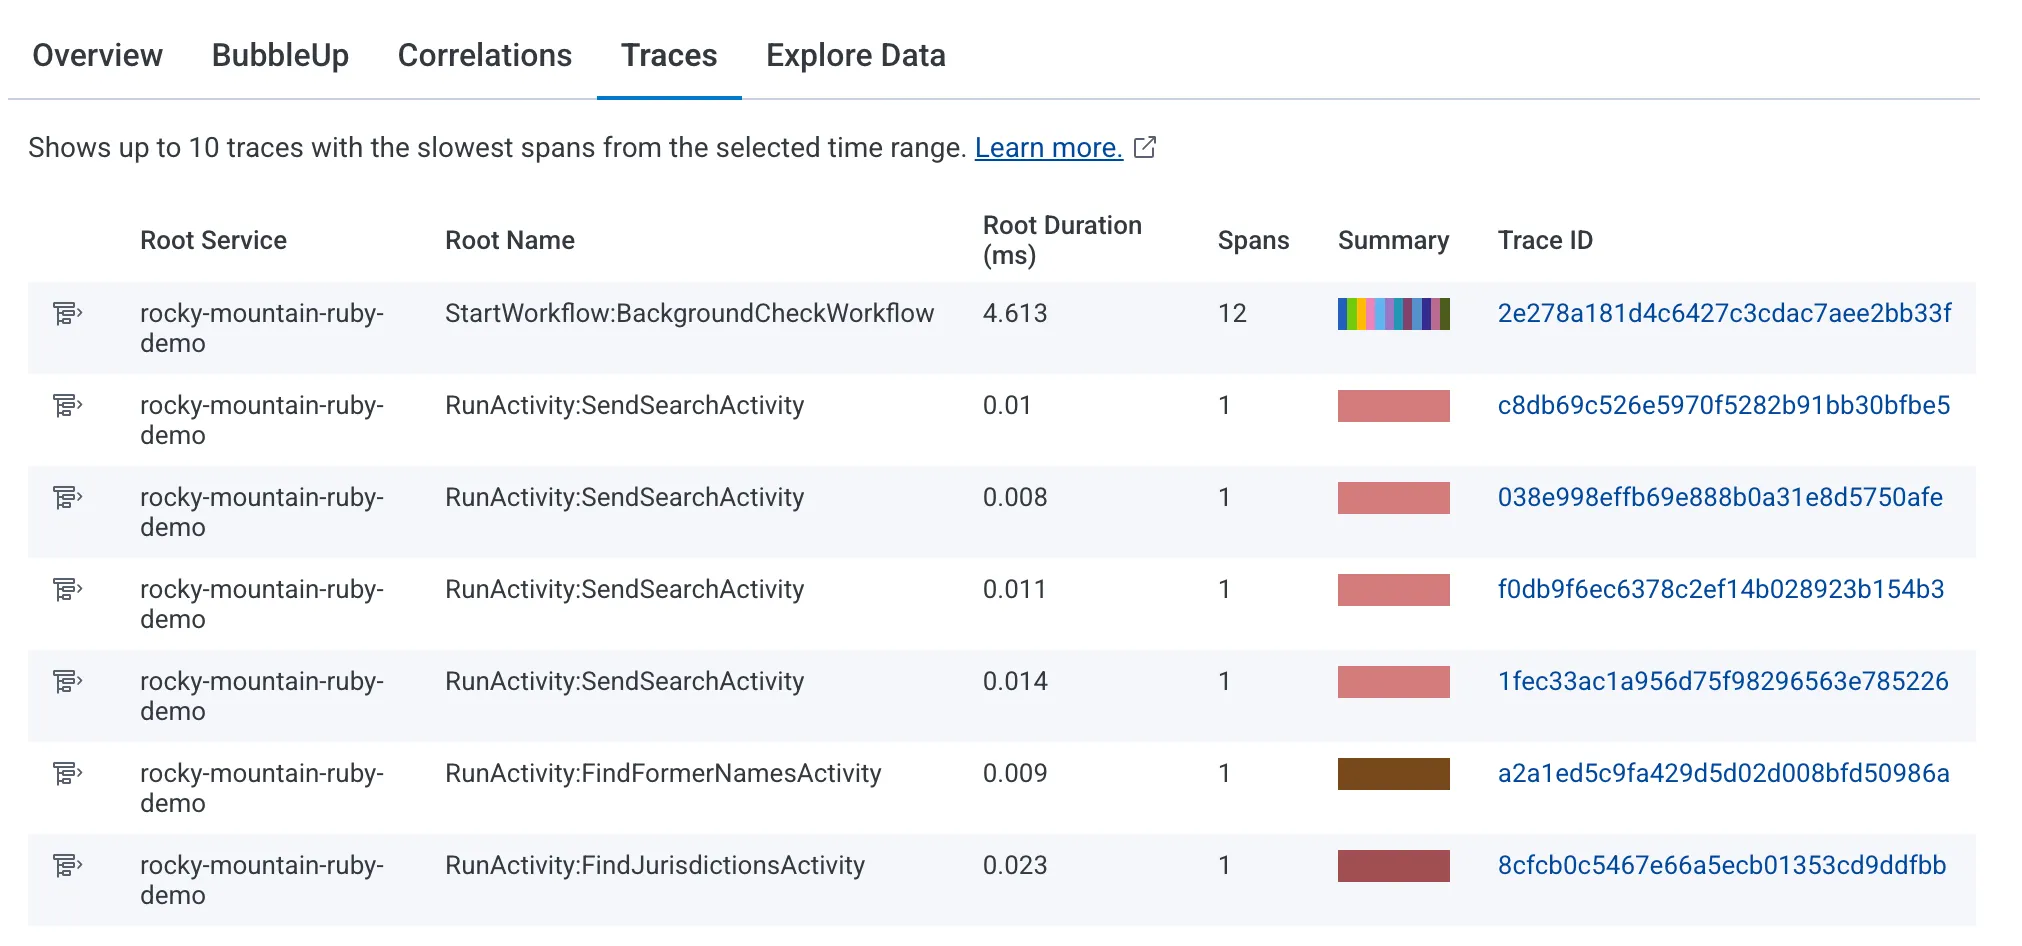Follow the Learn more link
2022x946 pixels.
pyautogui.click(x=1049, y=148)
